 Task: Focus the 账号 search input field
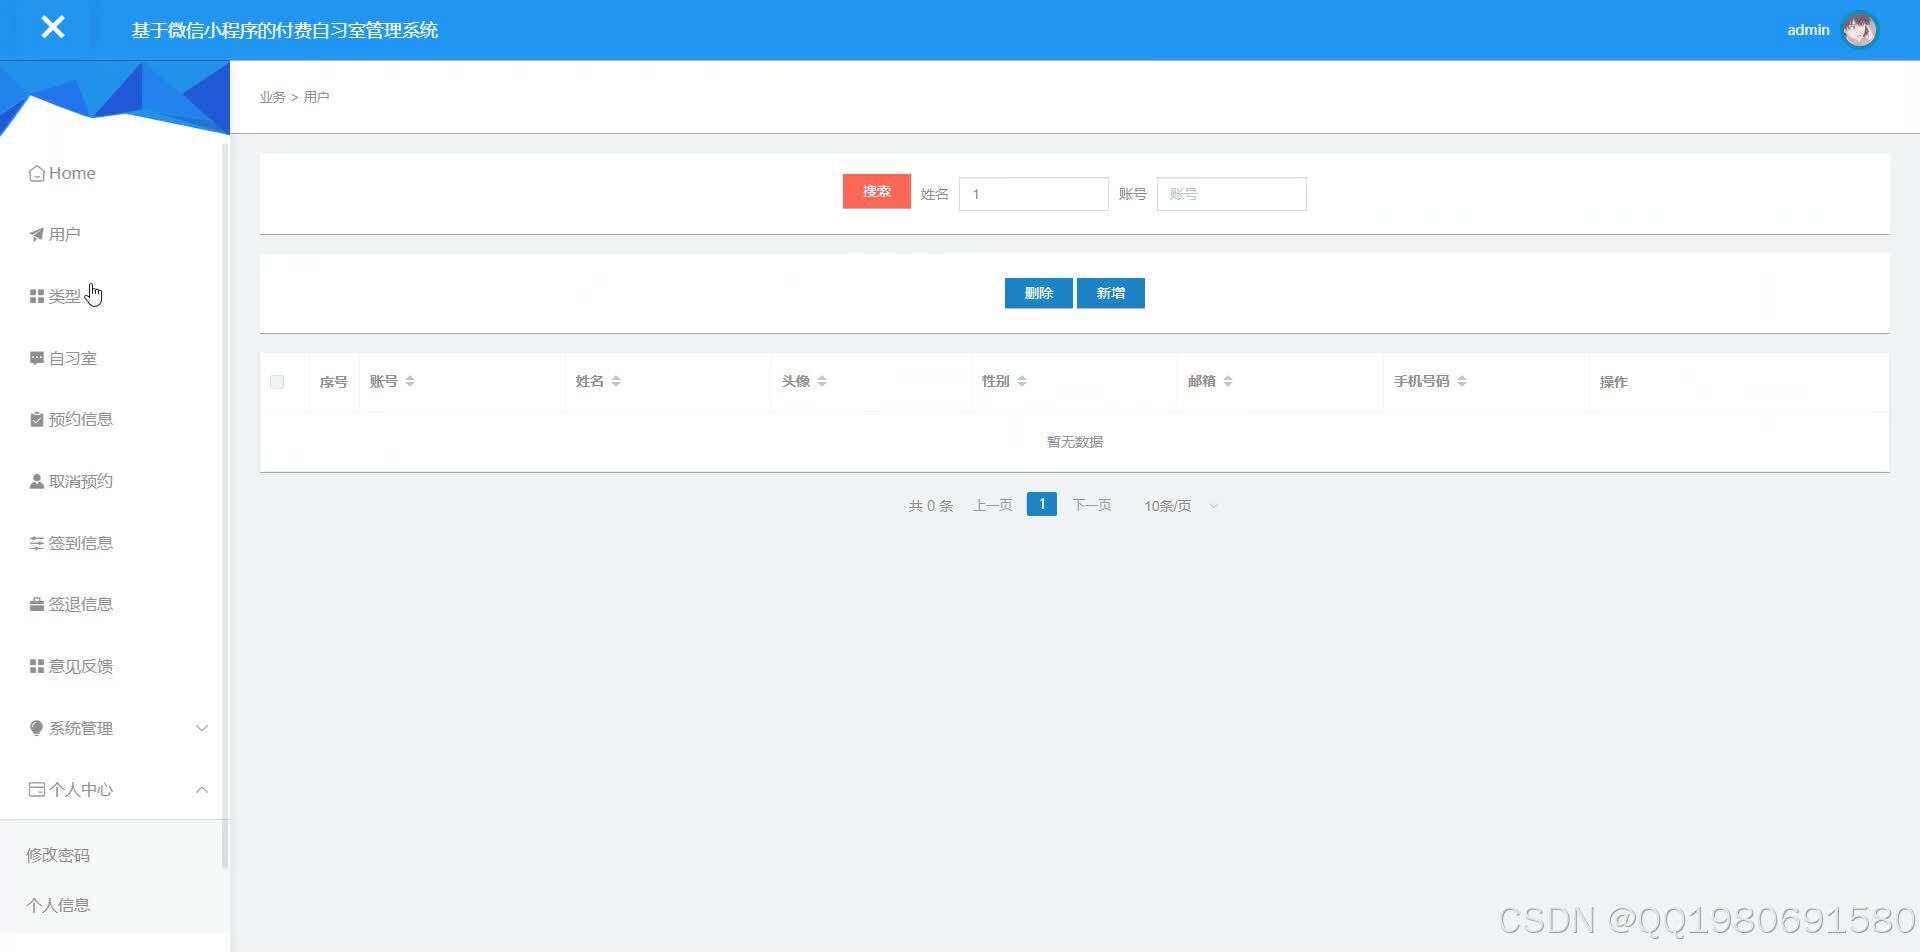coord(1232,194)
